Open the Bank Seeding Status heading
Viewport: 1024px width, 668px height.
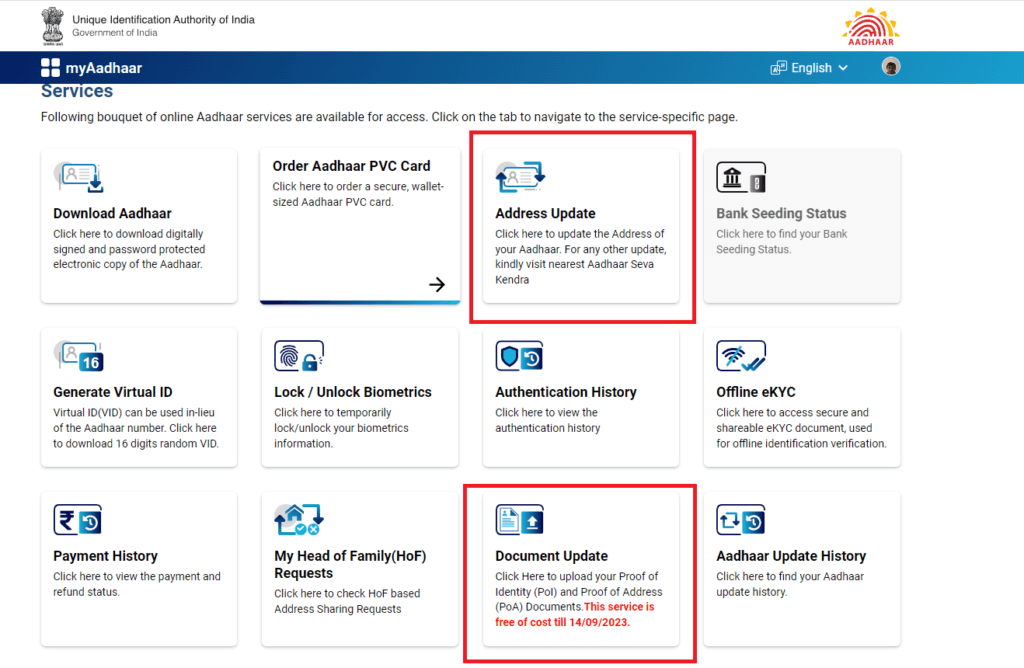tap(781, 214)
